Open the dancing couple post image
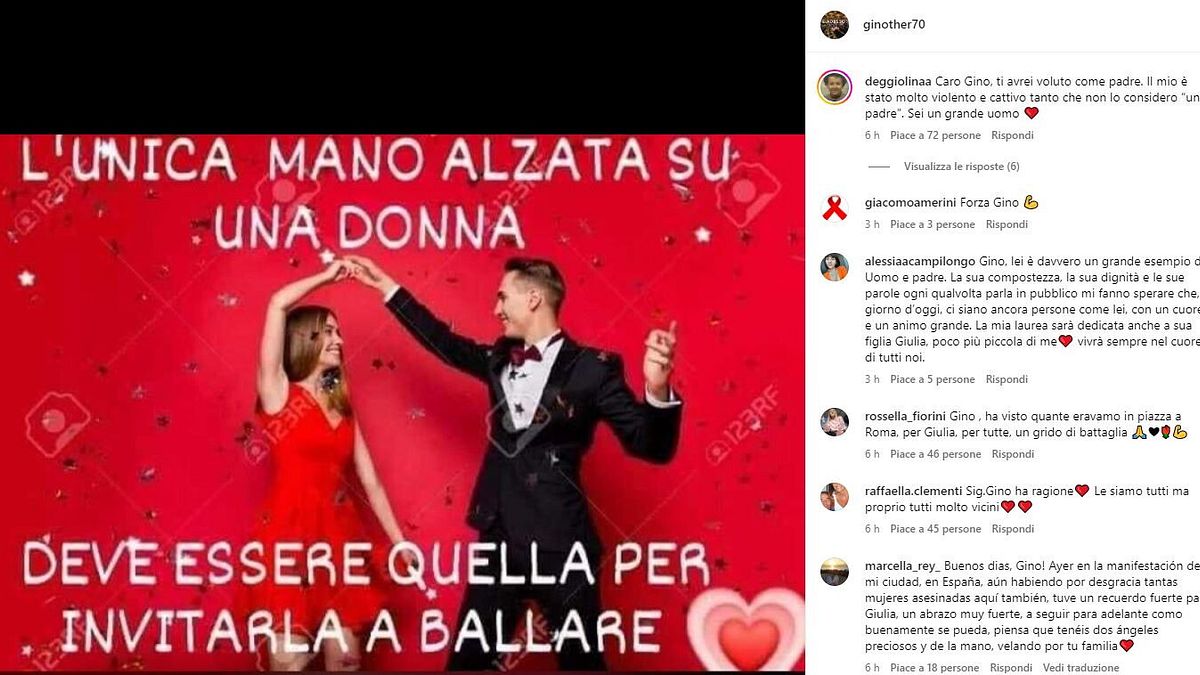 (x=402, y=403)
